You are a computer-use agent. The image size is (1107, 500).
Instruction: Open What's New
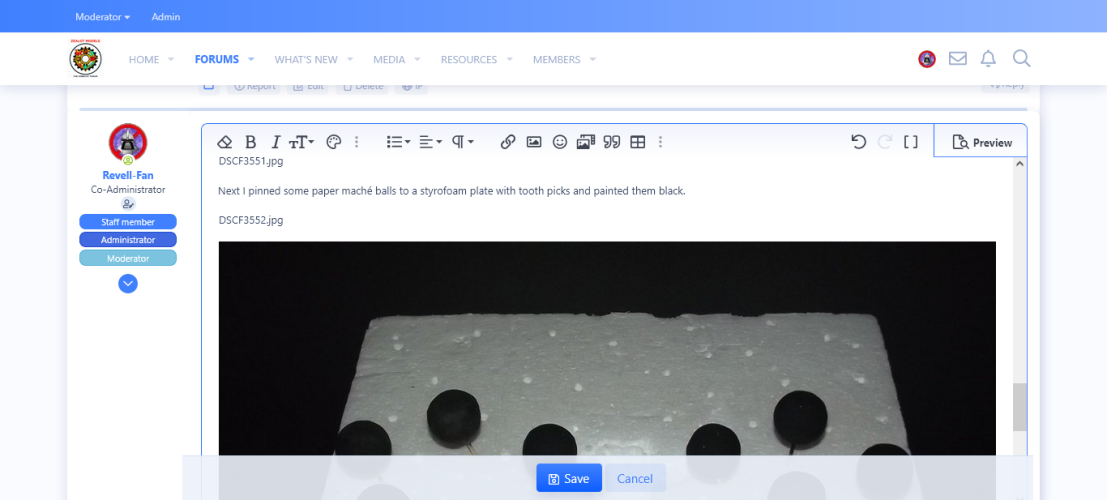pos(306,59)
